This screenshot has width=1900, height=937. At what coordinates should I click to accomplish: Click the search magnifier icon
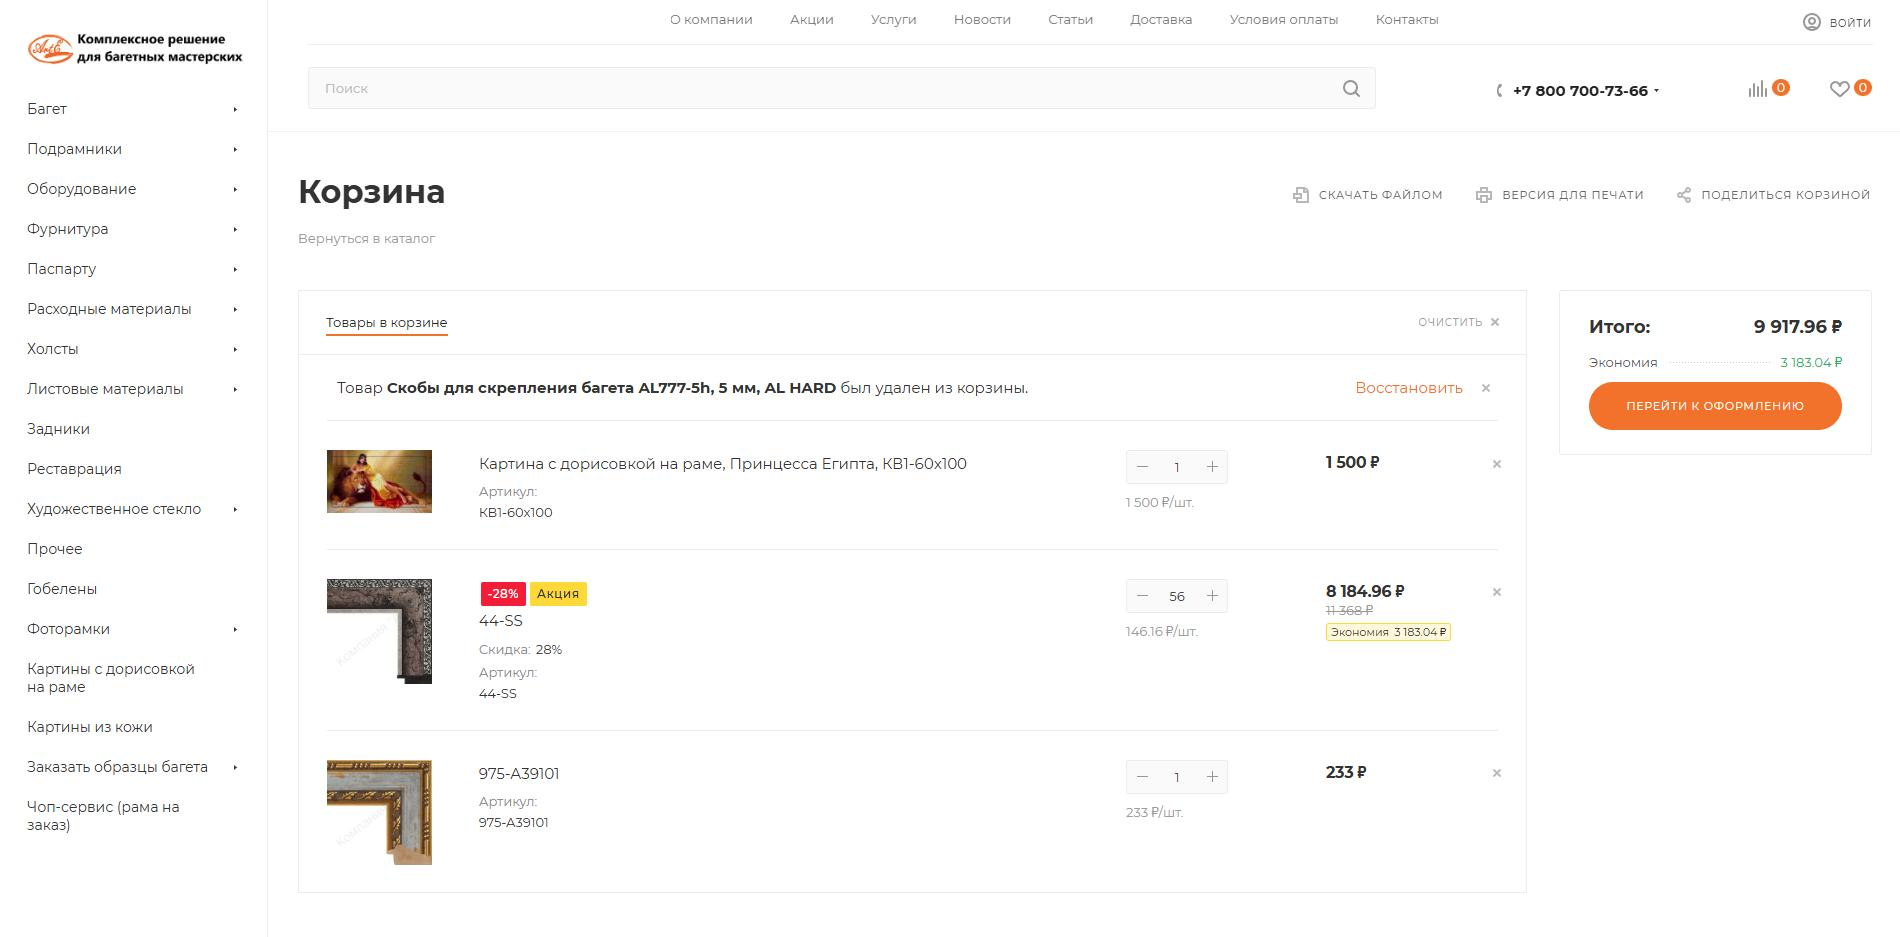point(1351,88)
